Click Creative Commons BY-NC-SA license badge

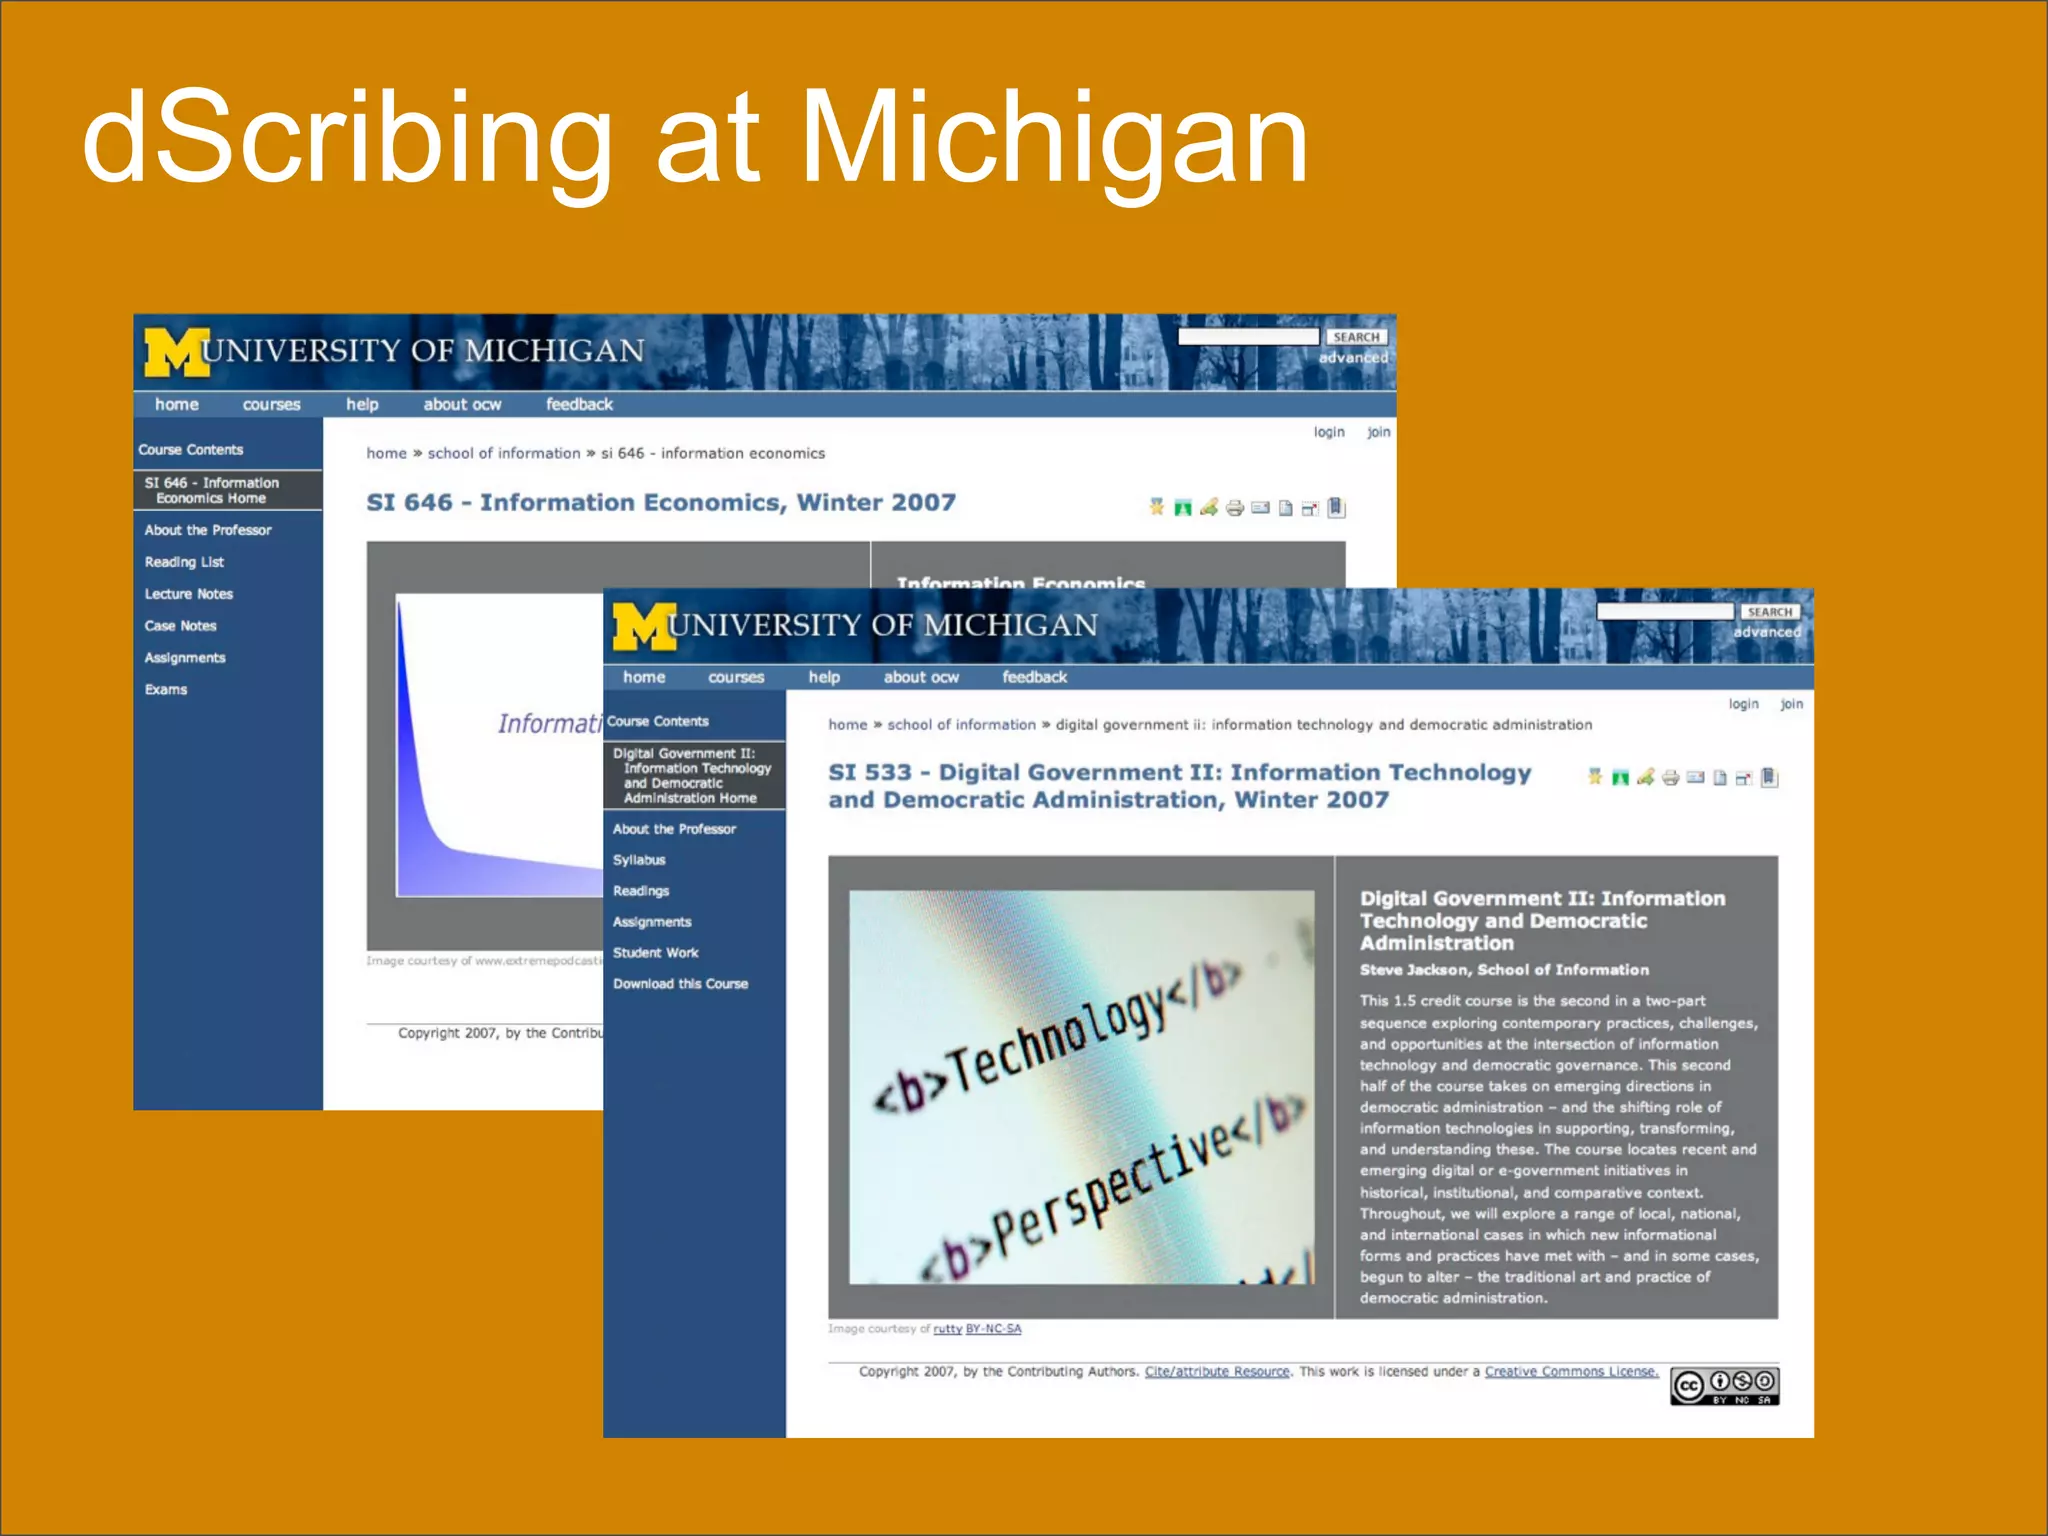coord(1724,1386)
